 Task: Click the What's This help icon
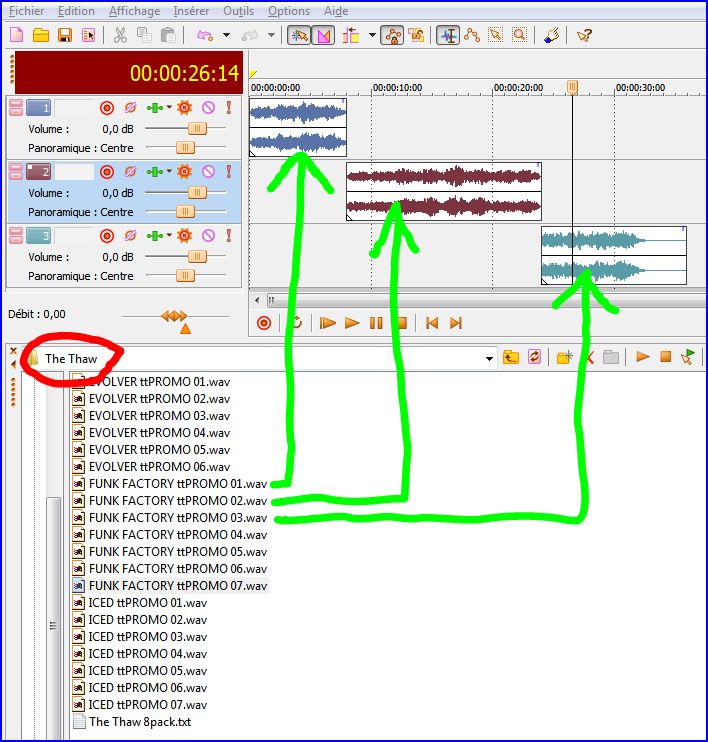[x=584, y=35]
